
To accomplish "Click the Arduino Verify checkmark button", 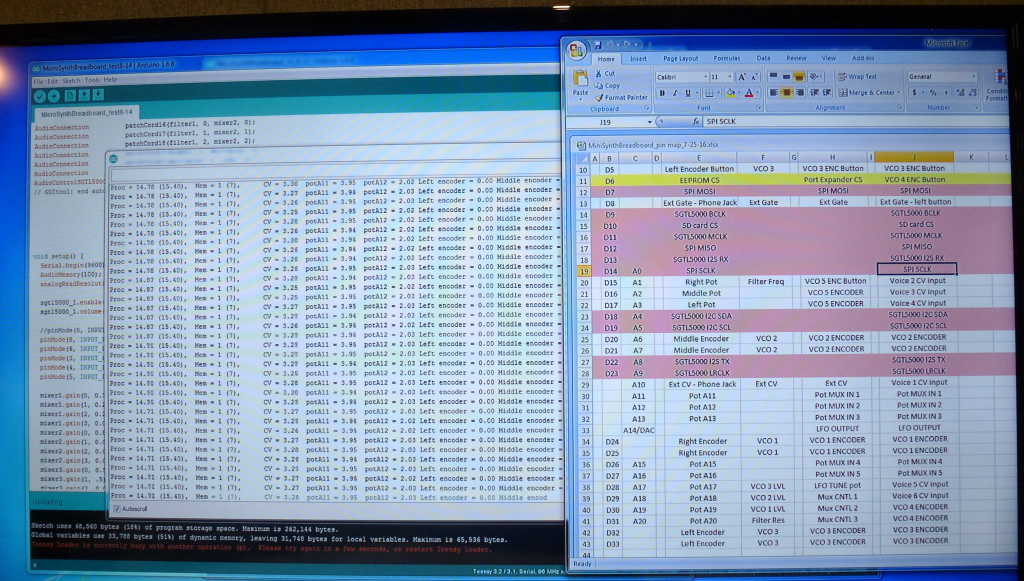I will [x=40, y=96].
